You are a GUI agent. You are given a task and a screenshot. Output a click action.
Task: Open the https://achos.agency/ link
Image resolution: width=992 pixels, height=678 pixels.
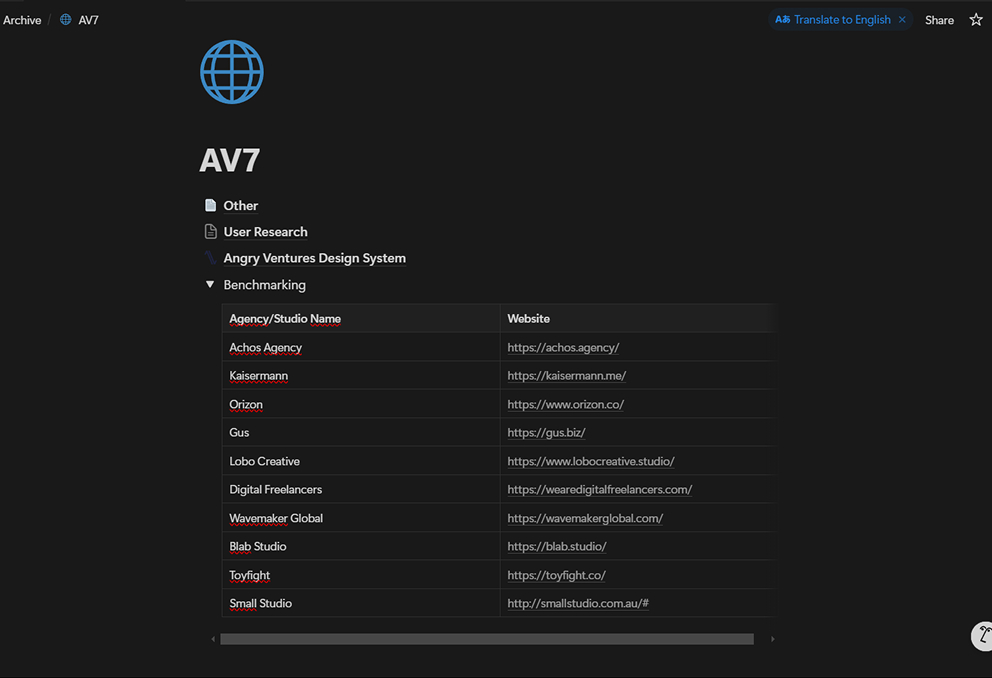(563, 347)
